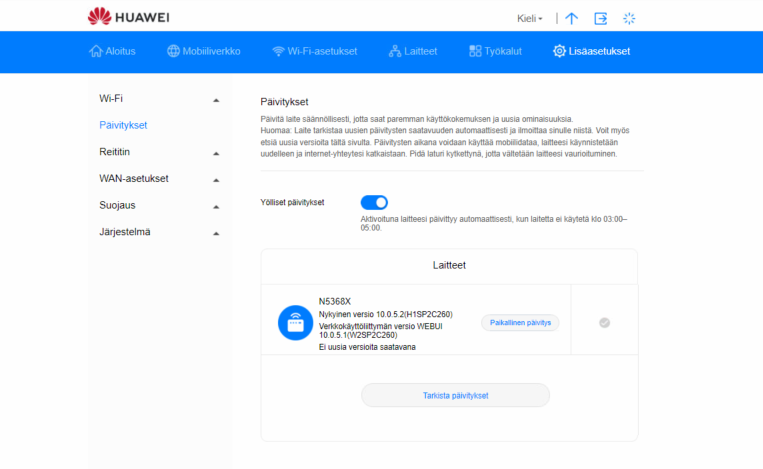Click the logout icon in header

600,18
